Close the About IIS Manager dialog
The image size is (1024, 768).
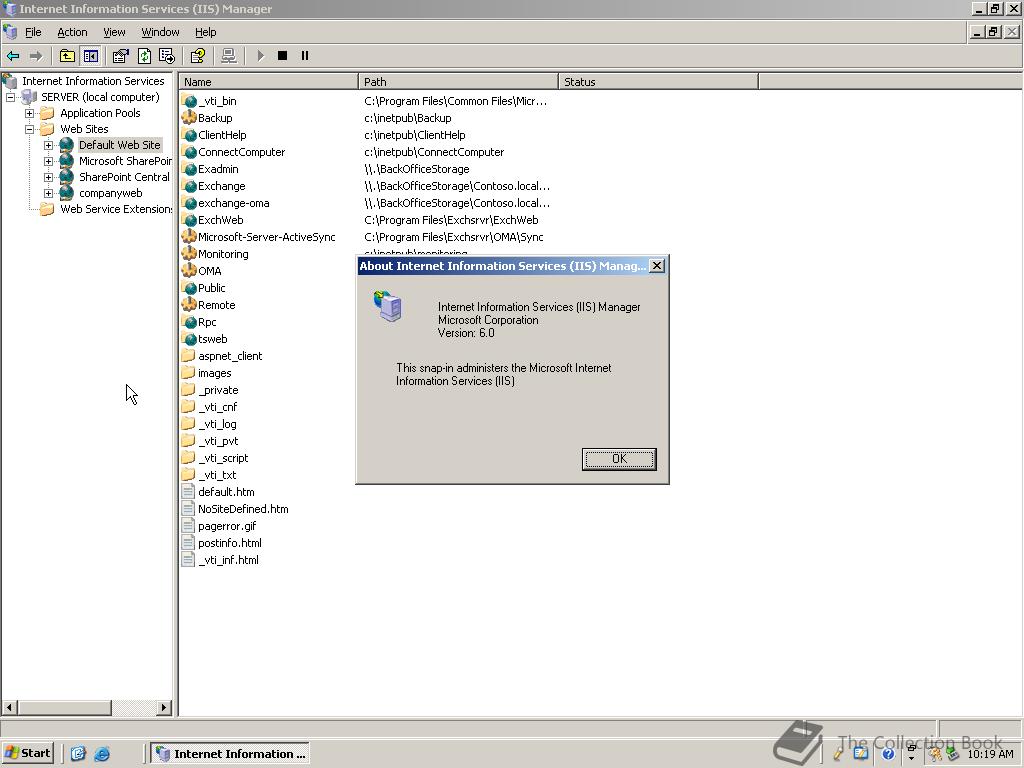tap(657, 266)
